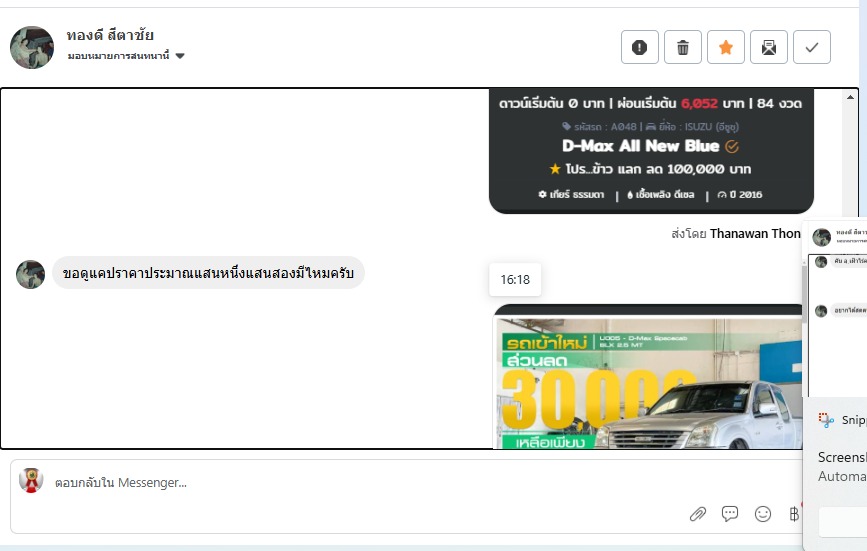
Task: Click the 16:18 timestamp tooltip
Action: tap(515, 280)
